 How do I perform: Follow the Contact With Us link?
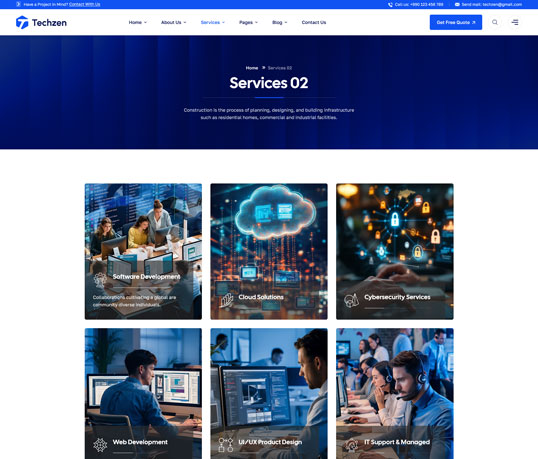[x=84, y=4]
